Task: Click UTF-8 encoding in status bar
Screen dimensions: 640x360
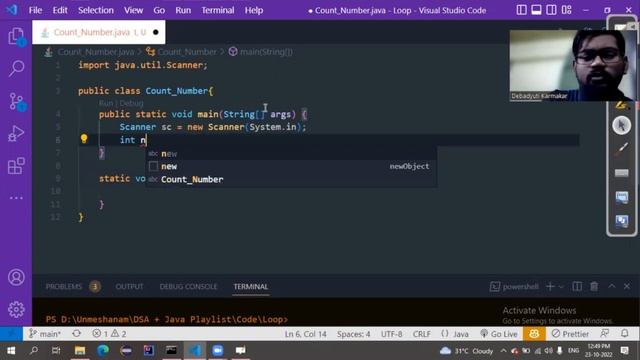Action: pos(391,334)
